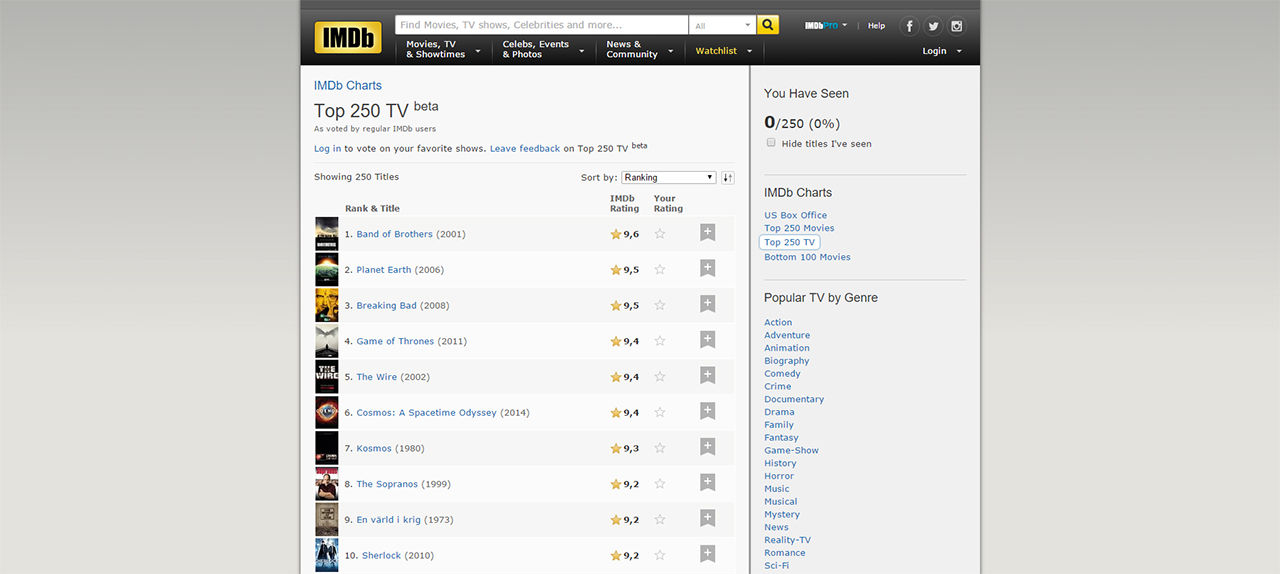The image size is (1280, 574).
Task: Add The Wire to watchlist
Action: [x=707, y=376]
